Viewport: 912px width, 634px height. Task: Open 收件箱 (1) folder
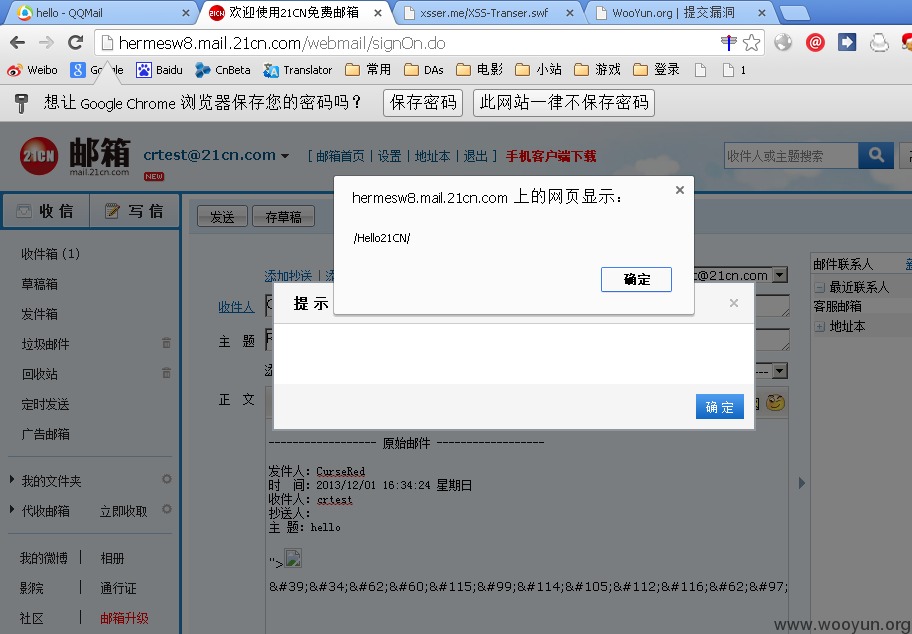pyautogui.click(x=51, y=254)
